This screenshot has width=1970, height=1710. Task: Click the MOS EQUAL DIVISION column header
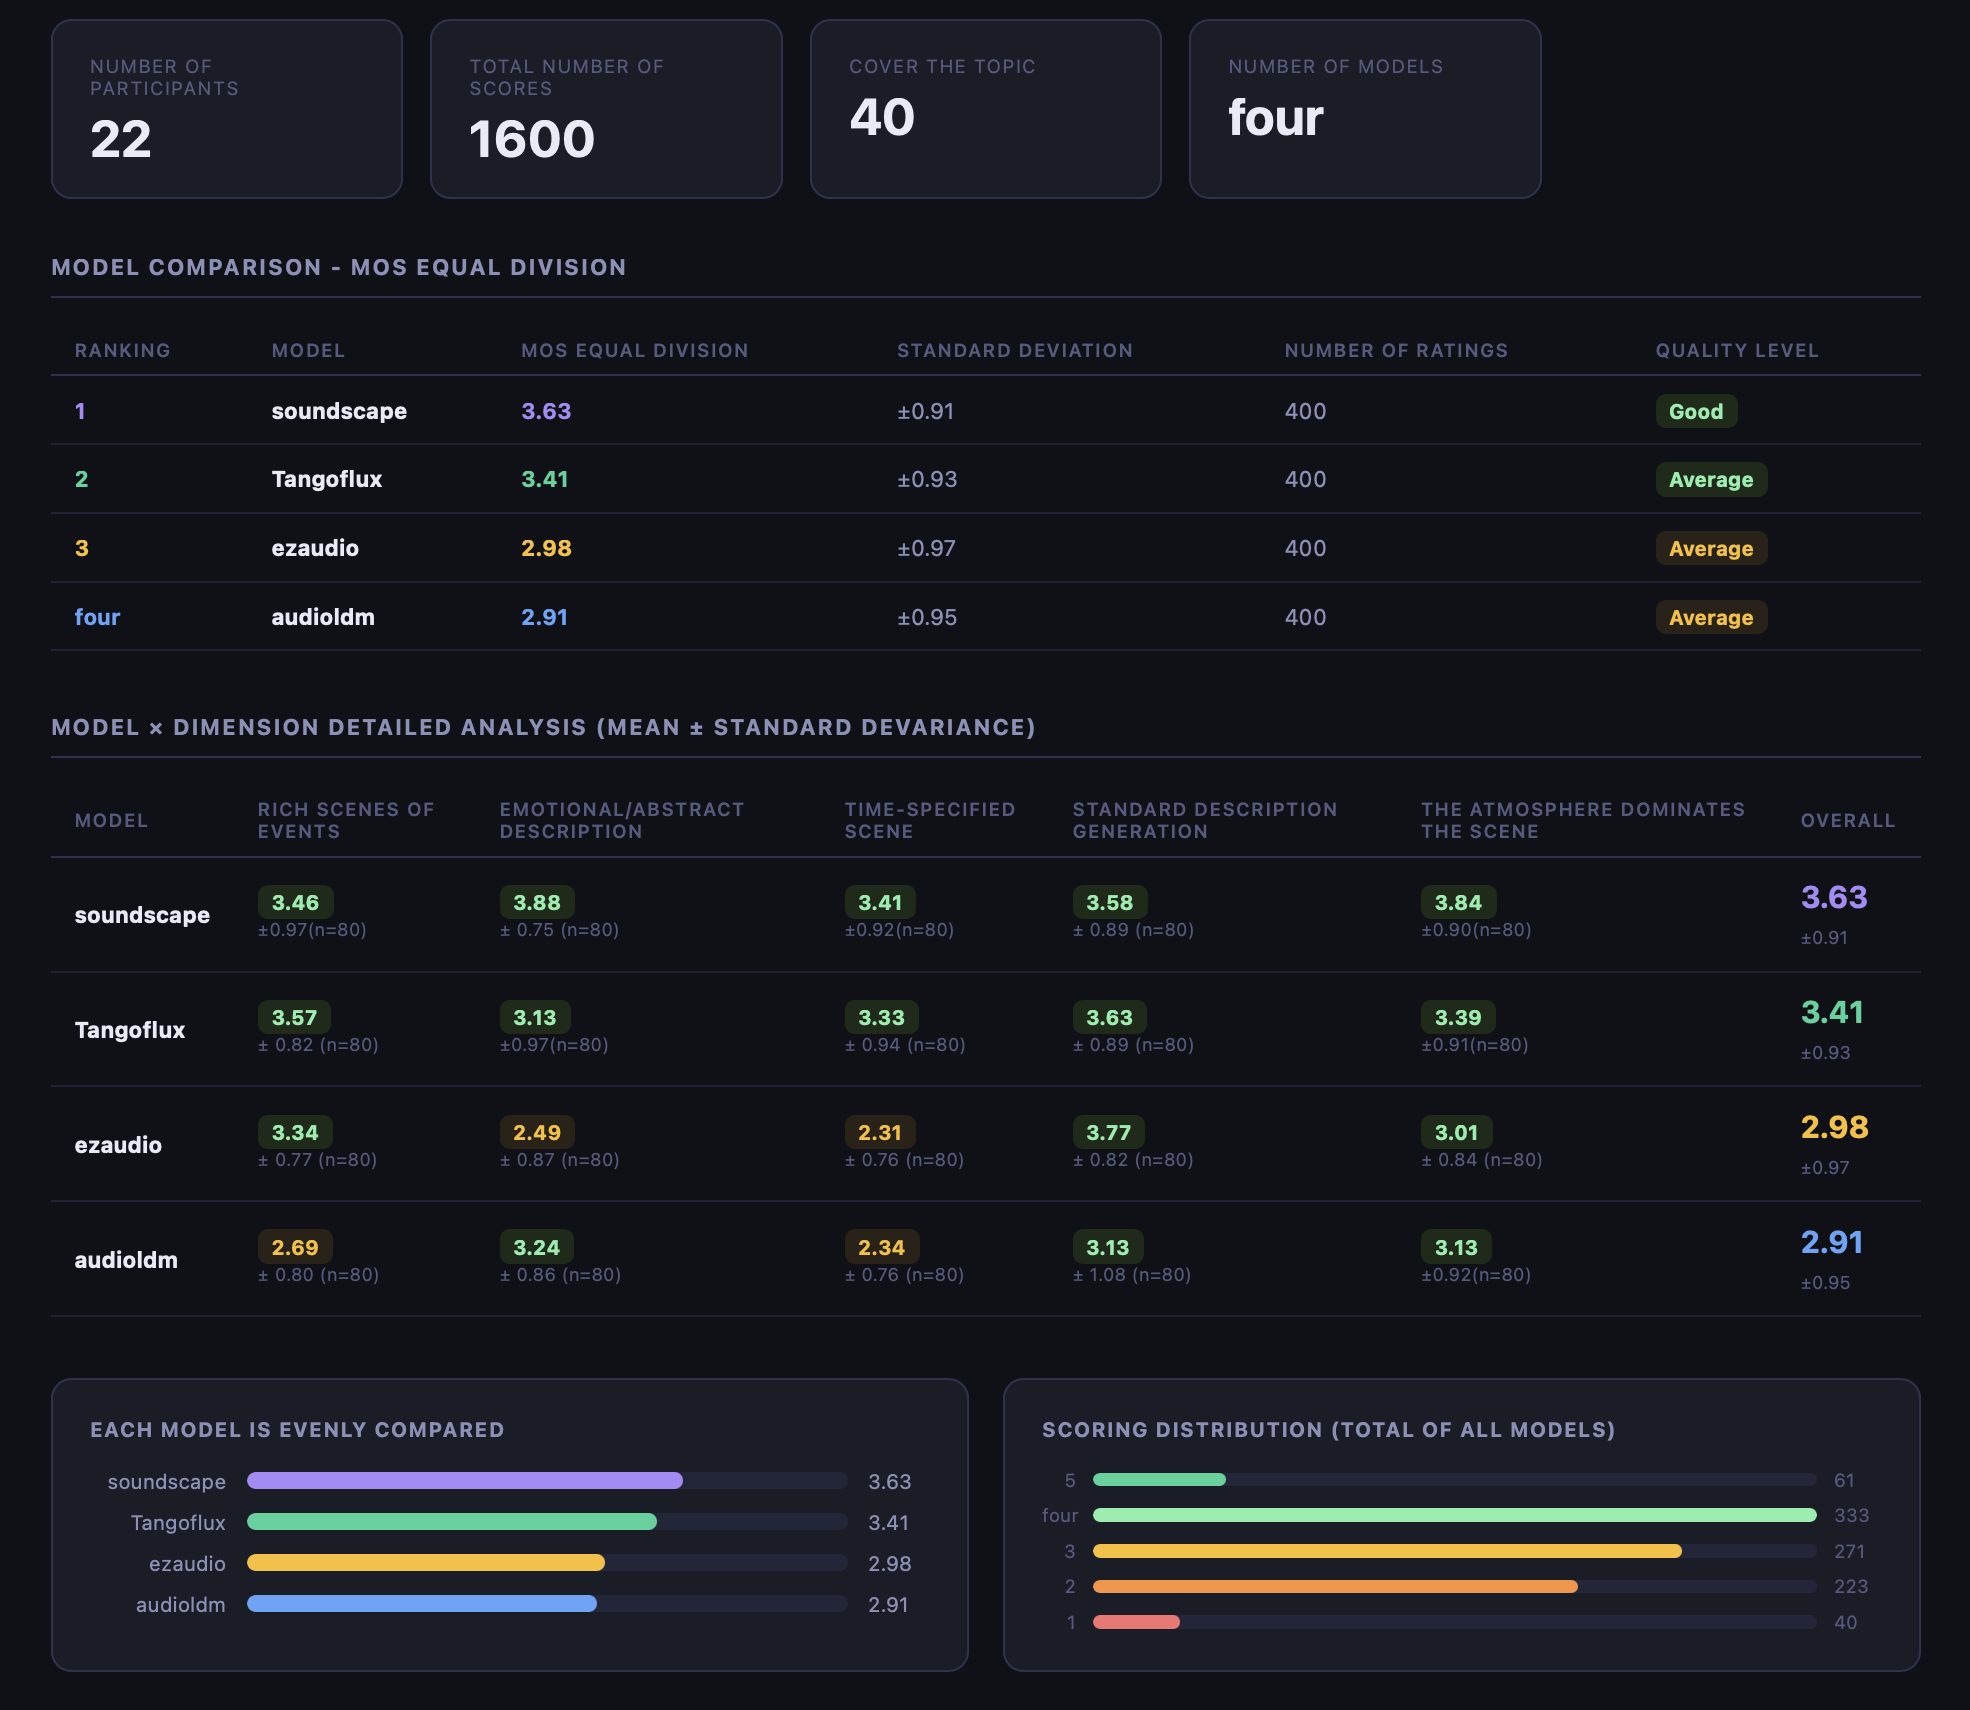point(635,350)
